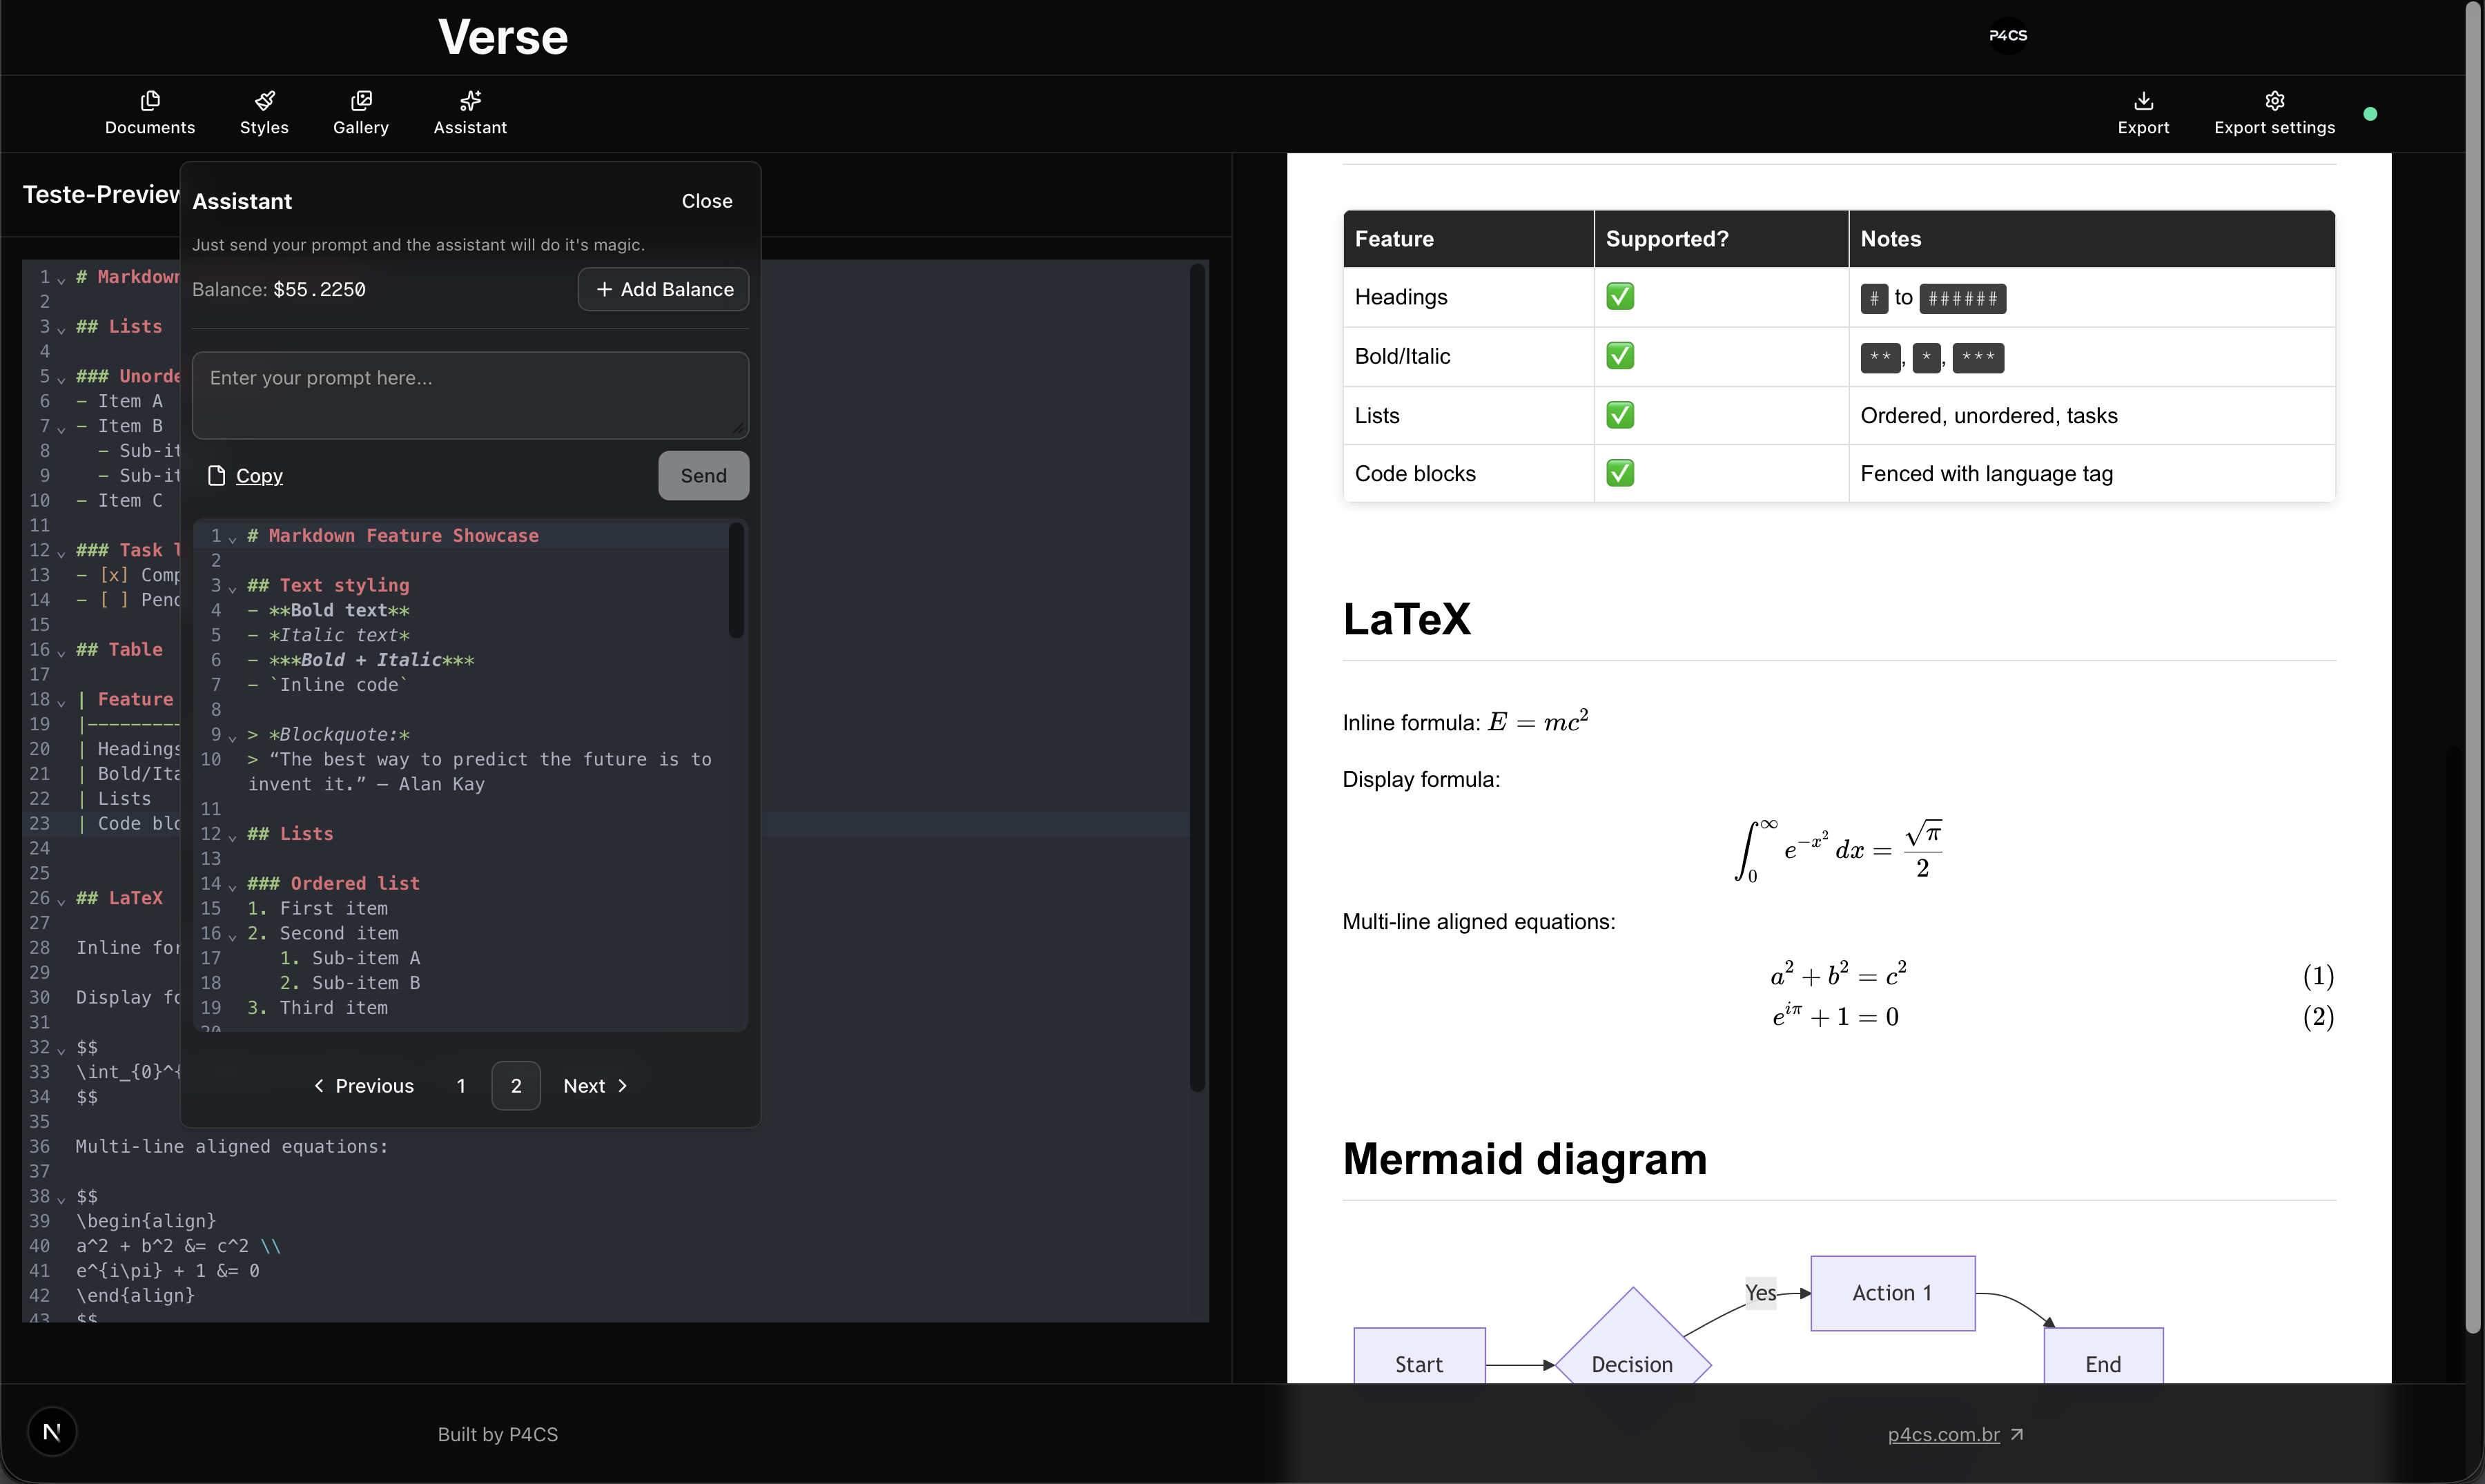Open the Documents panel

[150, 110]
